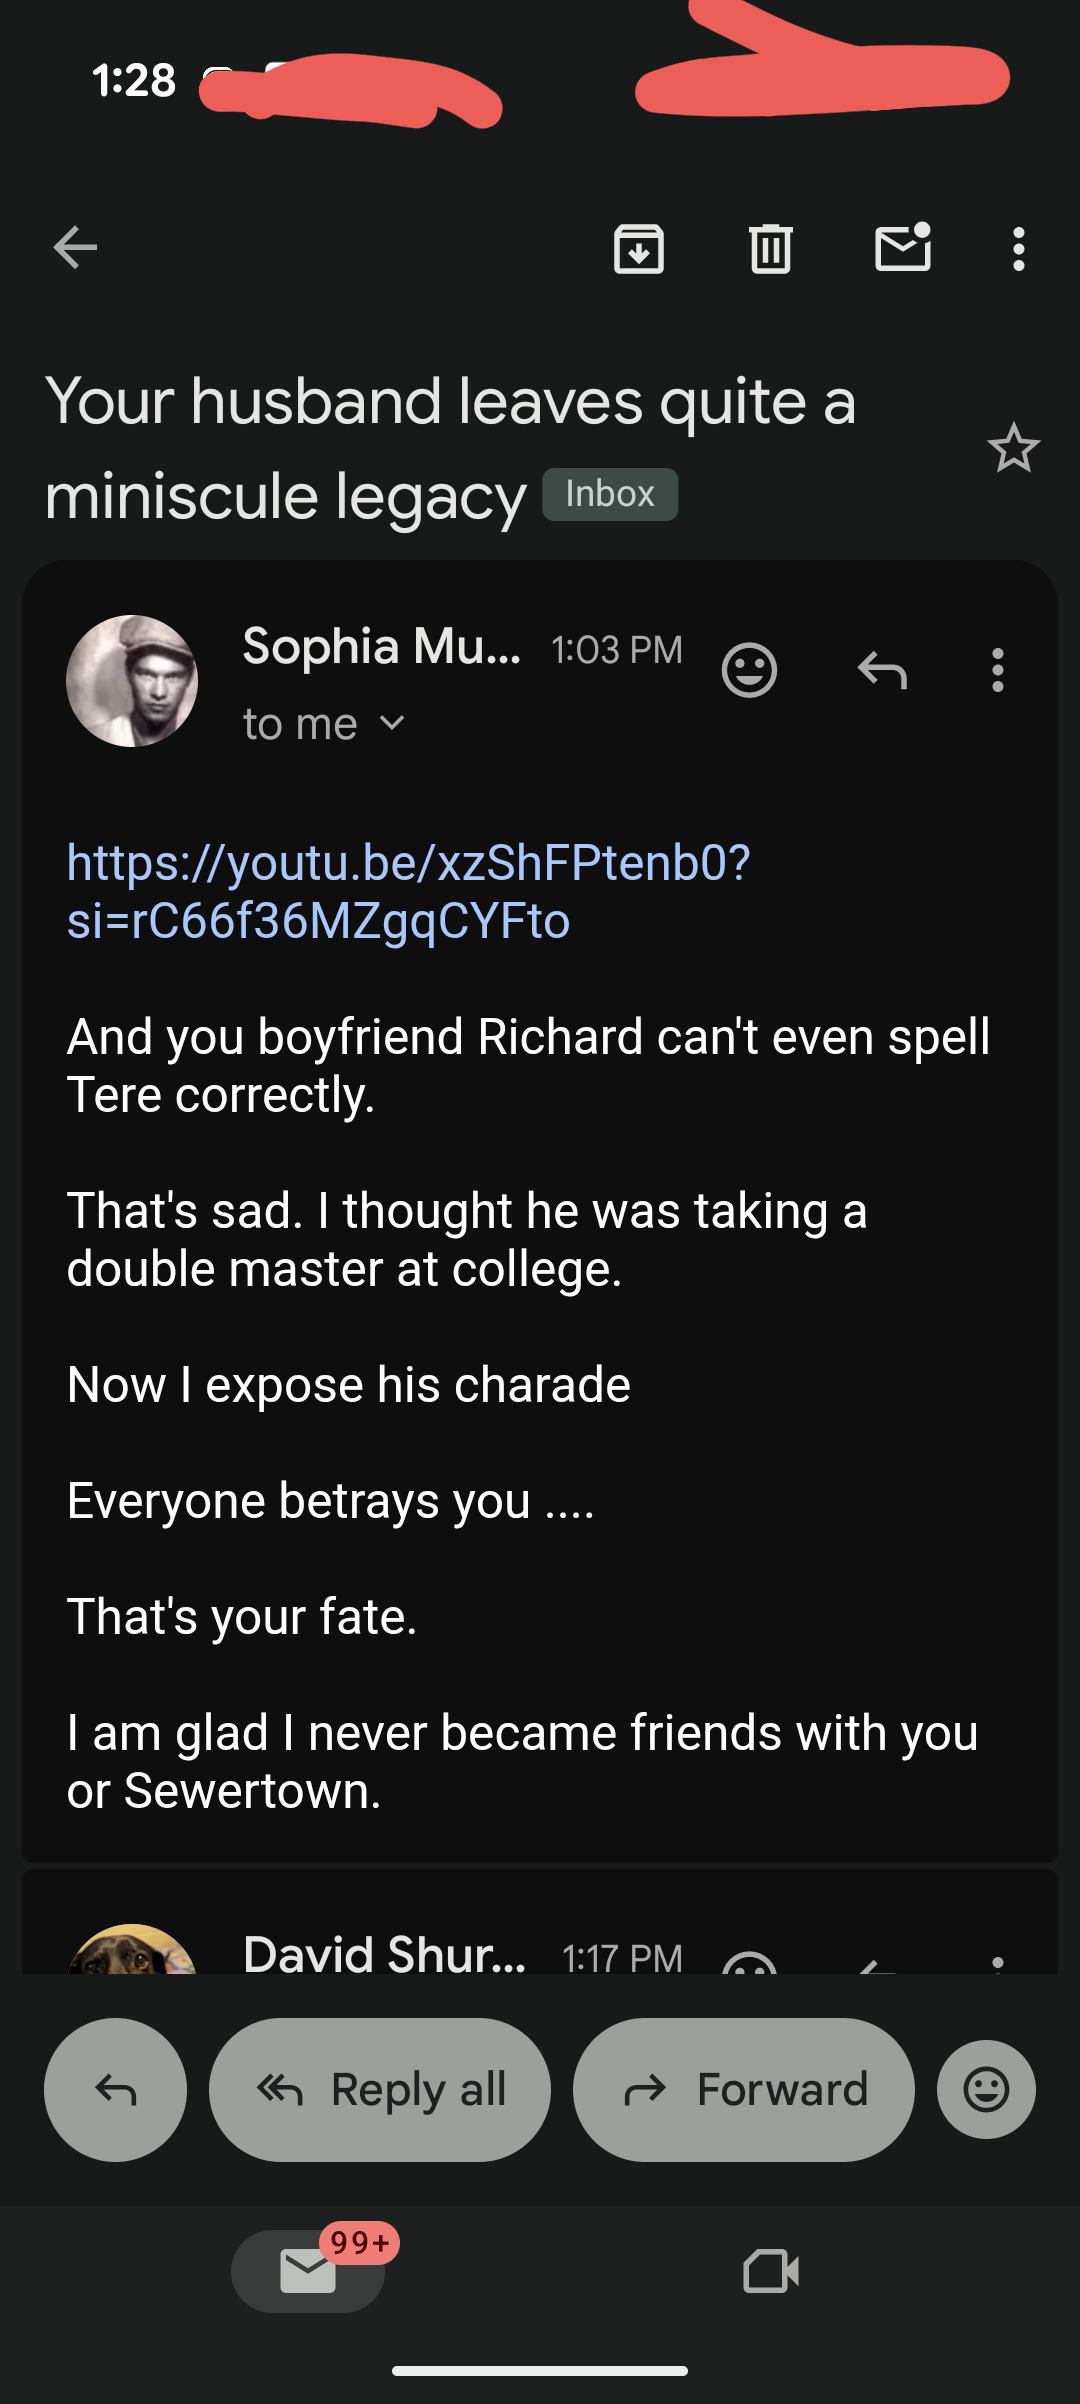This screenshot has width=1080, height=2404.
Task: Tap the back arrow to leave email
Action: (x=75, y=248)
